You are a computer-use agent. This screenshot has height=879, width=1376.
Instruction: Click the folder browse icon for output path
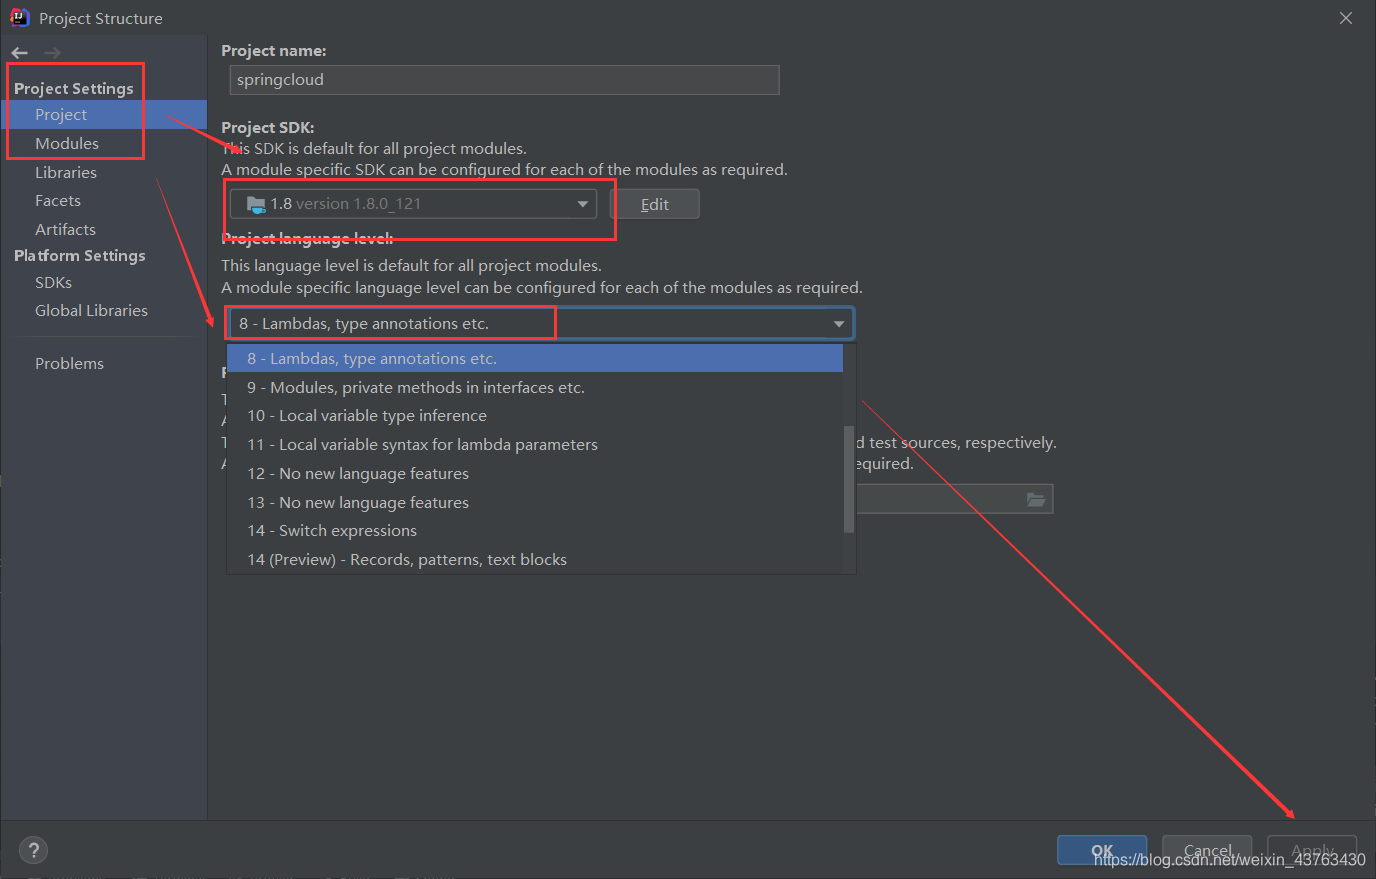tap(1036, 499)
